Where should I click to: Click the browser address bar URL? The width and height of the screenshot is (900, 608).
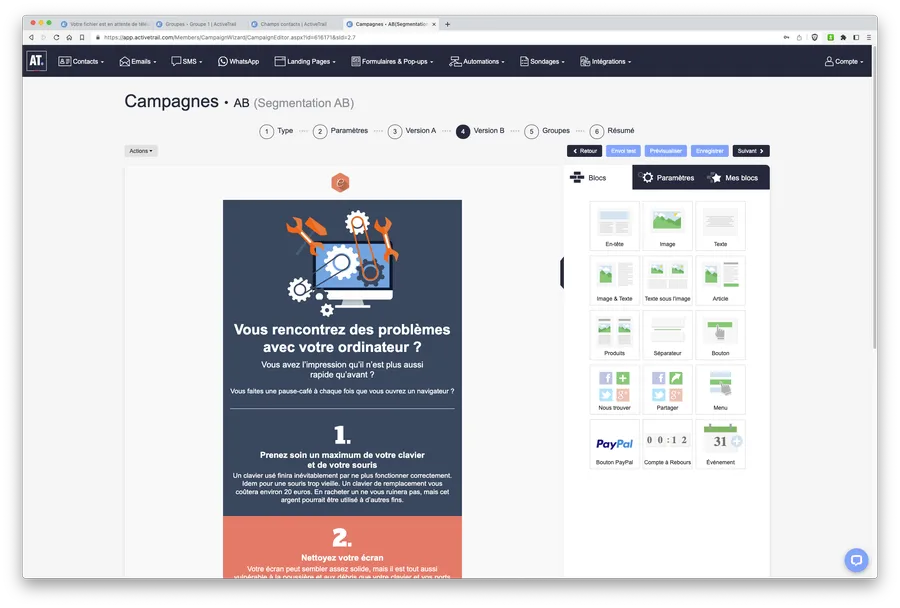(x=230, y=37)
